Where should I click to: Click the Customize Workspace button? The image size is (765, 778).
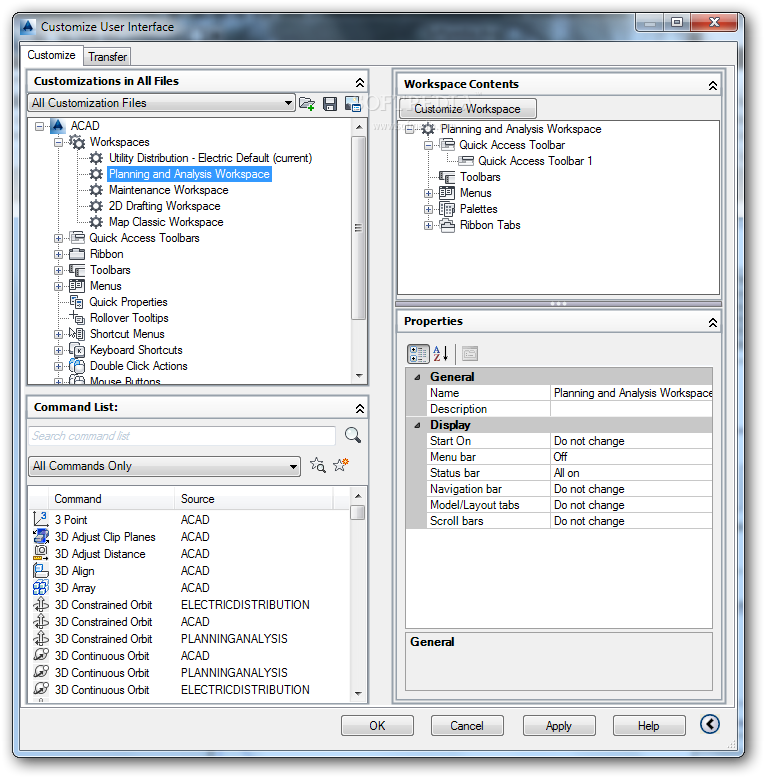coord(467,109)
